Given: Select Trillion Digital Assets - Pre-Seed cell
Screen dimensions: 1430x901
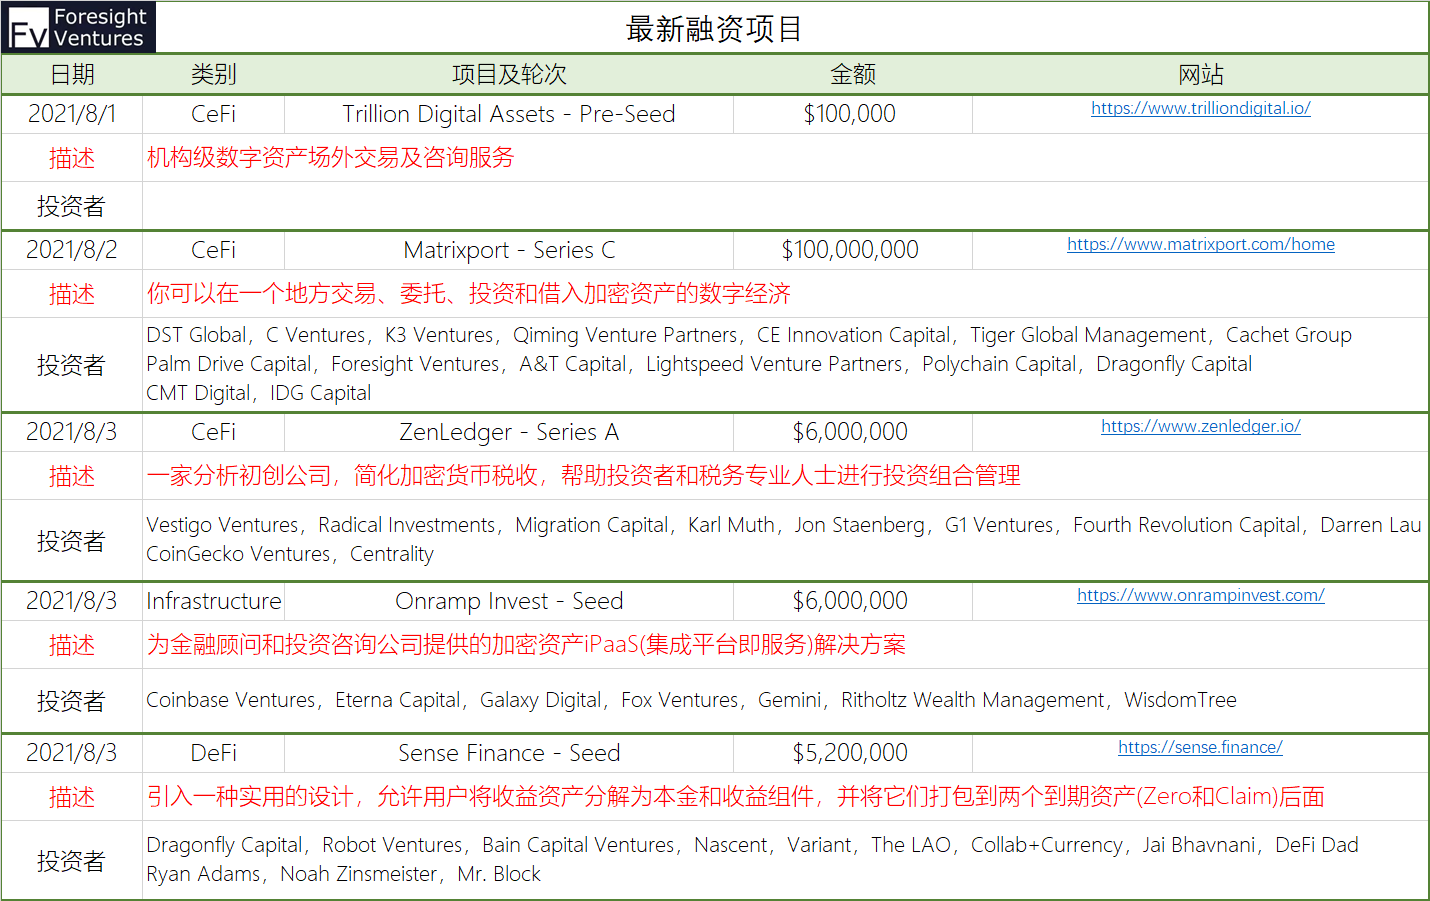Looking at the screenshot, I should (x=509, y=114).
